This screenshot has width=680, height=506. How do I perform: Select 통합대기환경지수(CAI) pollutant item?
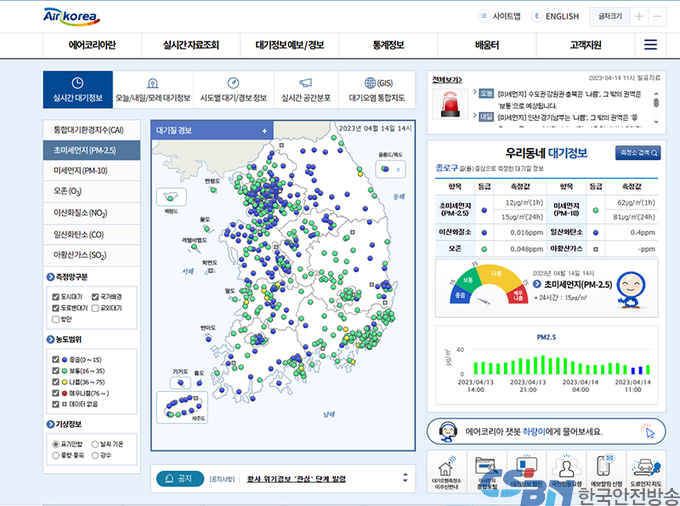click(x=92, y=130)
